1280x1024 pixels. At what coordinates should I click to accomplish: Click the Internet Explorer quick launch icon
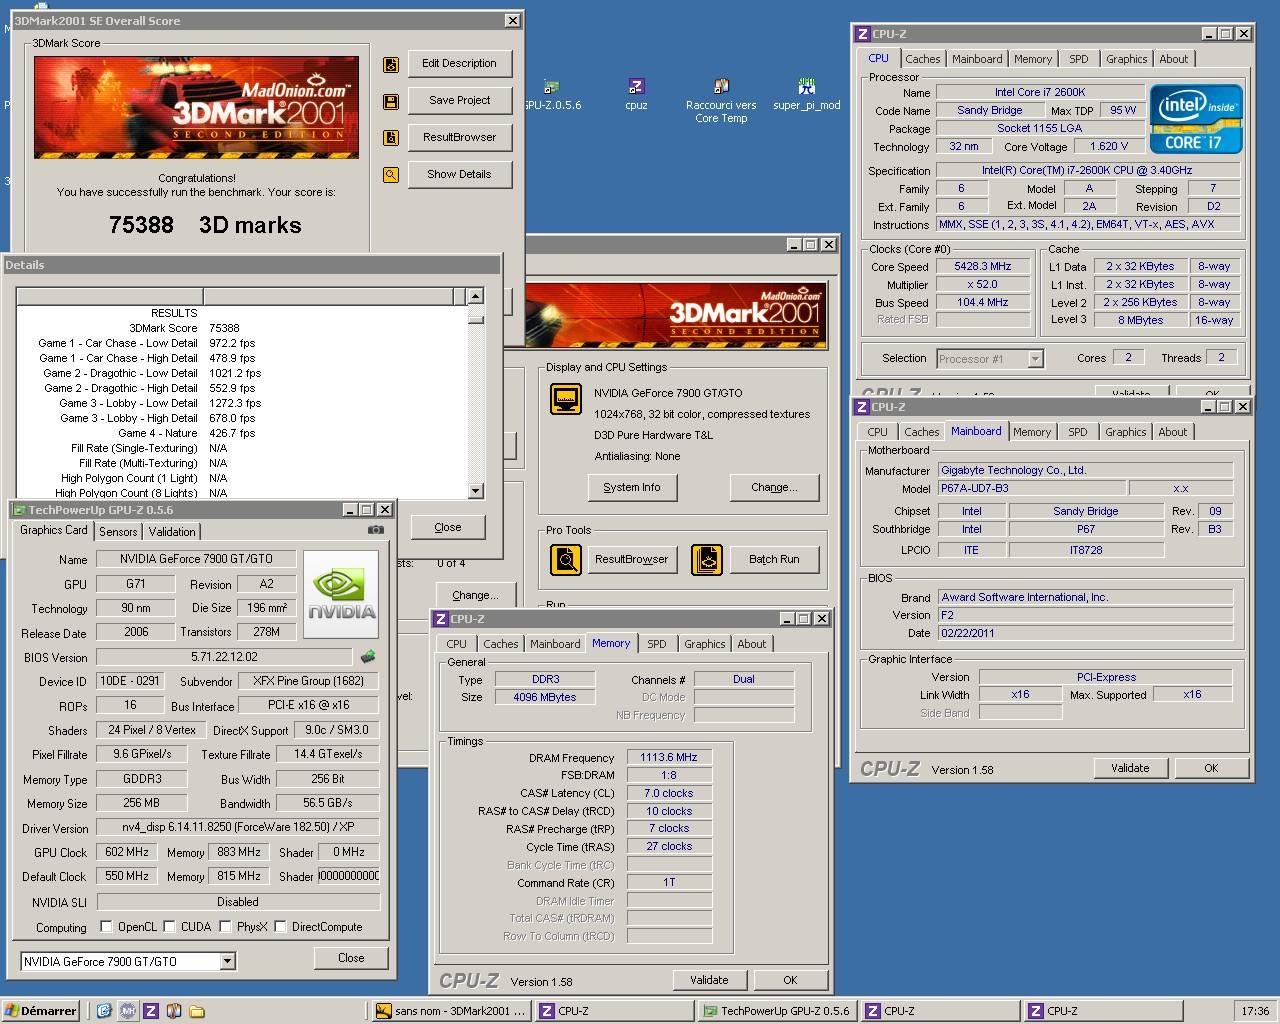[103, 1011]
